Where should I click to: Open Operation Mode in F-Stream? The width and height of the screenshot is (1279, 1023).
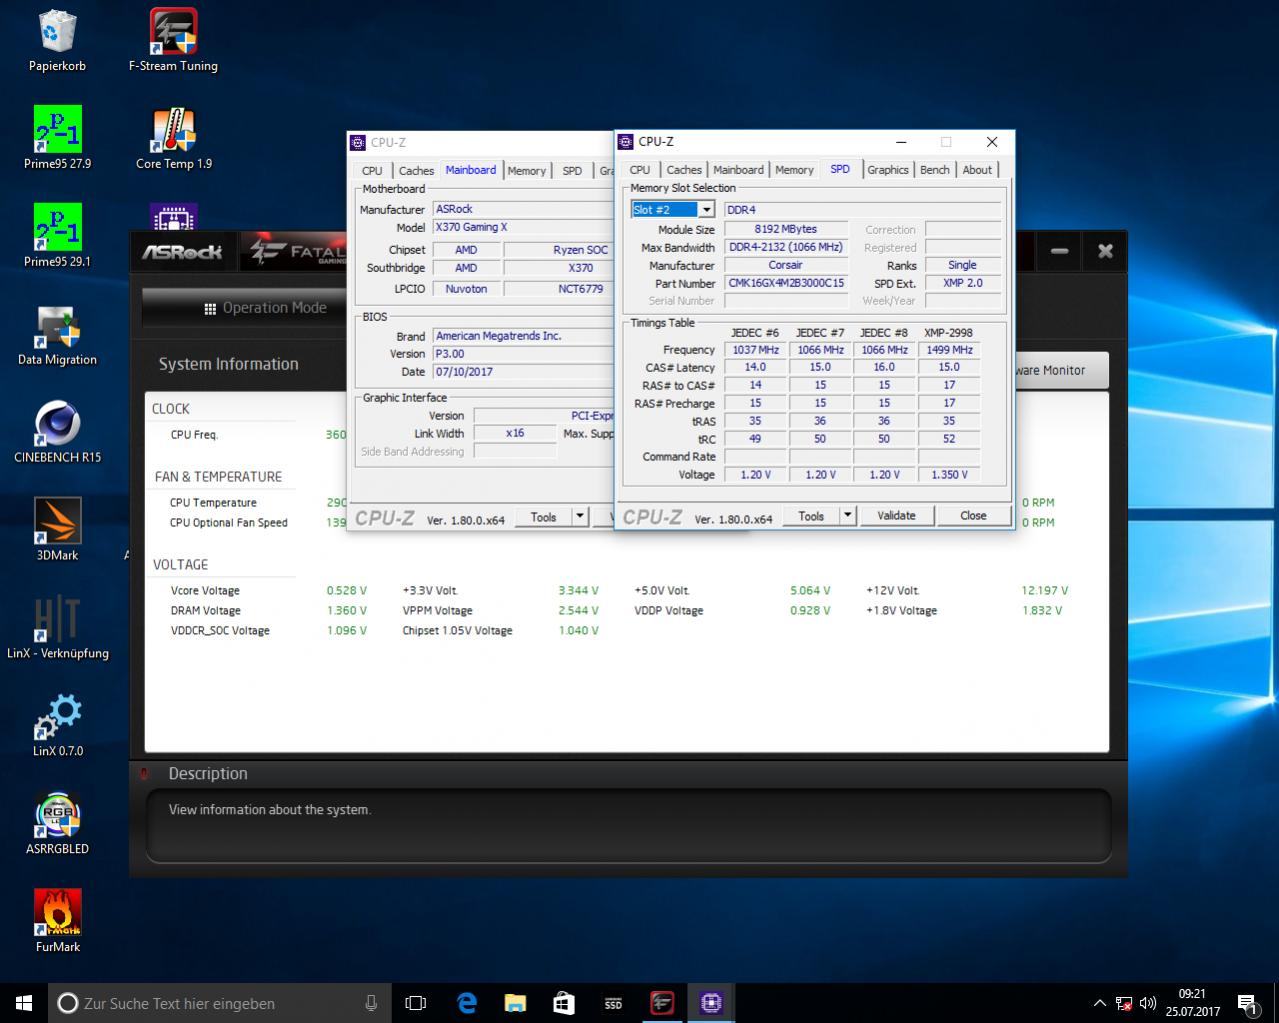[265, 308]
